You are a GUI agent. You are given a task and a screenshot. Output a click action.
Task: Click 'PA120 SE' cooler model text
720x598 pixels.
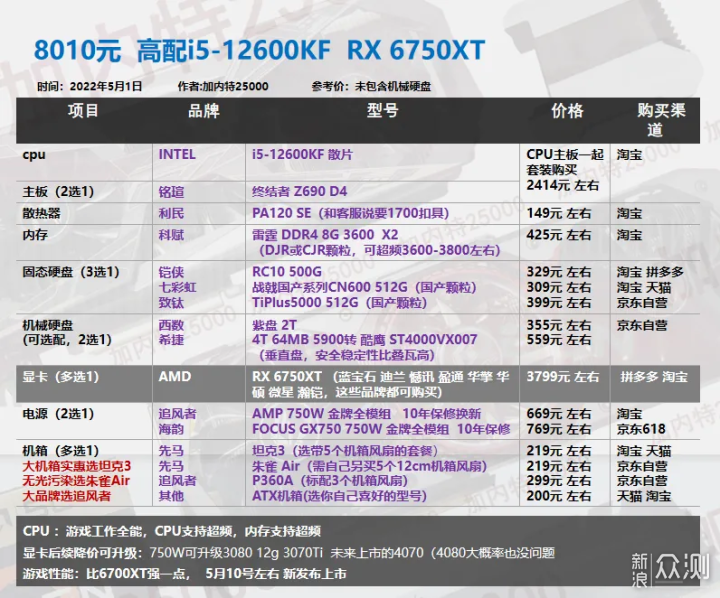(281, 213)
